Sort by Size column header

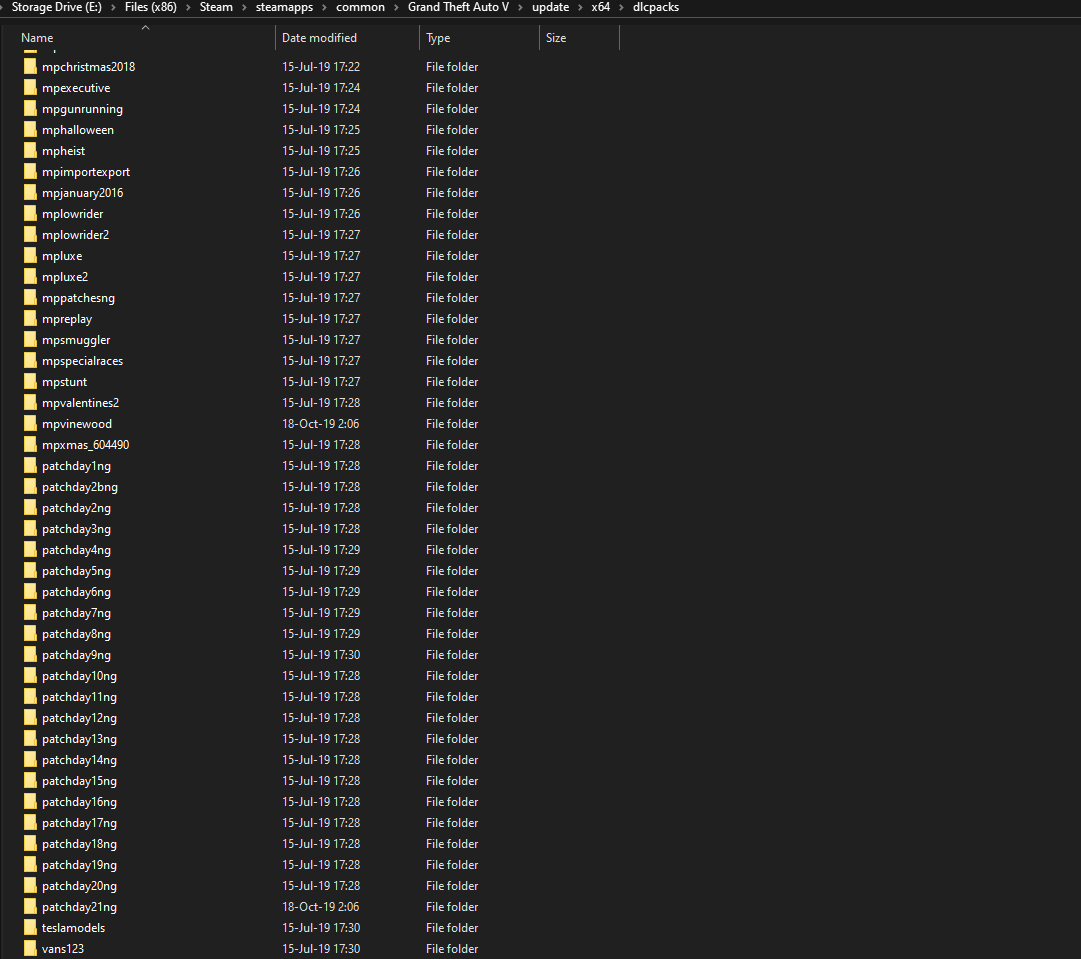tap(556, 38)
